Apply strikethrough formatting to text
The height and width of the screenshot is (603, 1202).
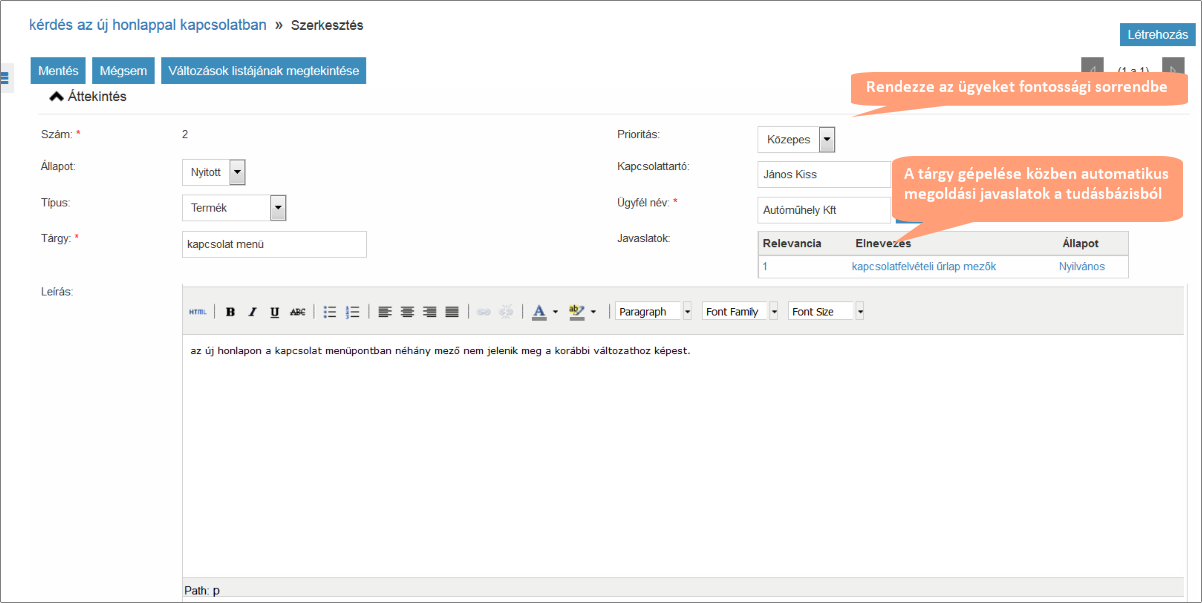[x=297, y=312]
